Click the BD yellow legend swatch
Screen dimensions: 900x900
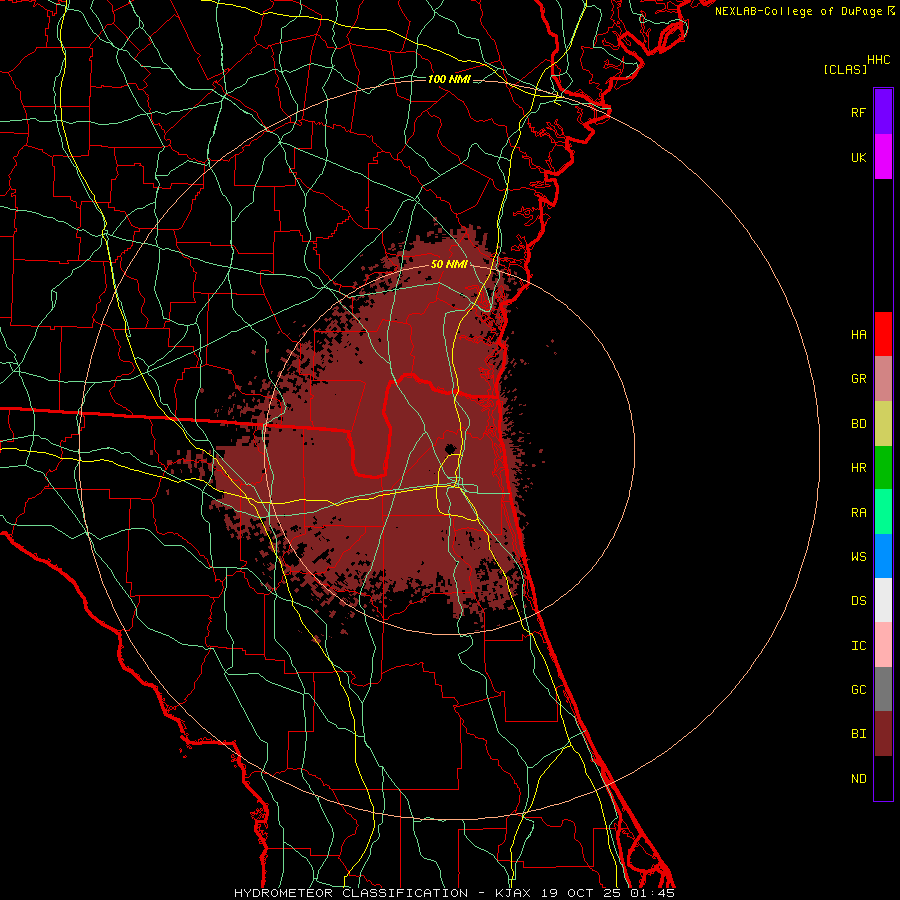point(883,423)
